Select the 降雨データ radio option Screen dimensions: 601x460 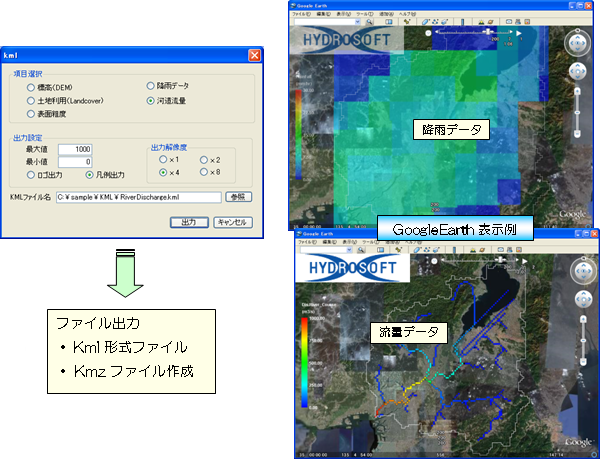point(151,88)
